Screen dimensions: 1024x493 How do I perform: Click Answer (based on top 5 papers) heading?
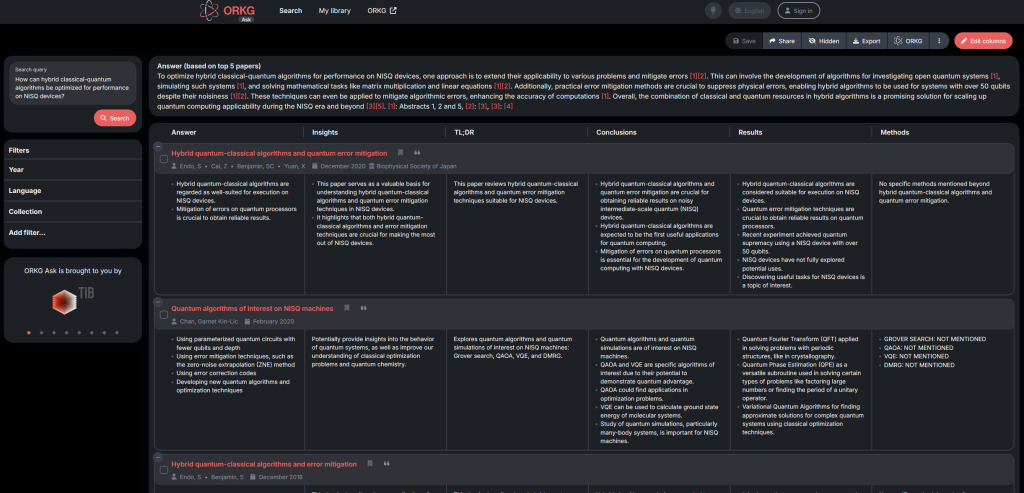[209, 66]
